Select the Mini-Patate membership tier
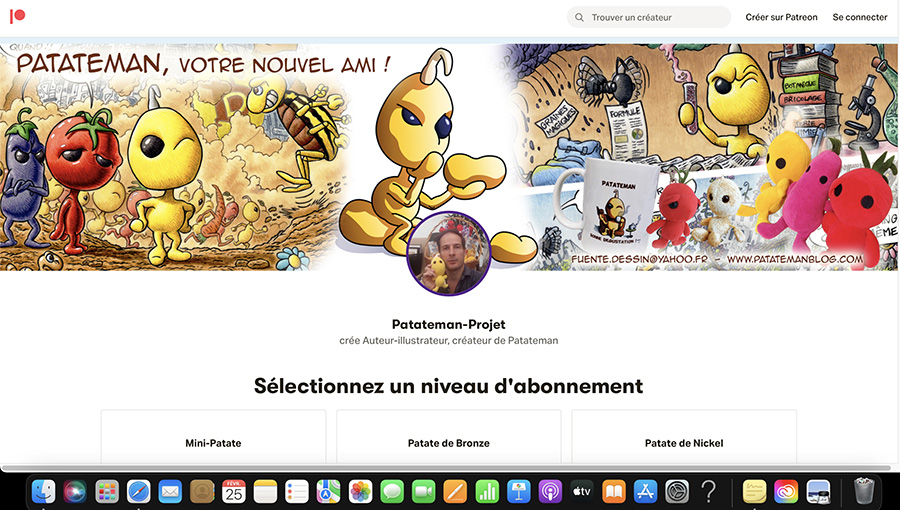 214,436
